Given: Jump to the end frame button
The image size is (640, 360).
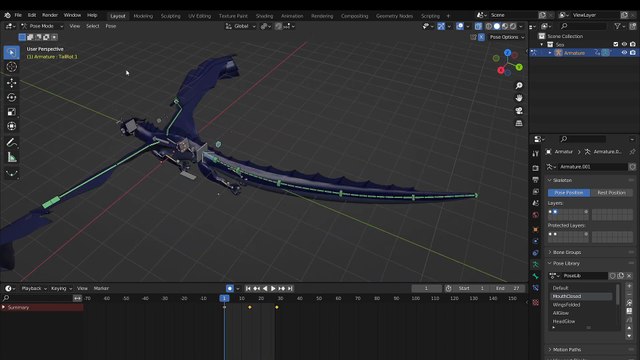Looking at the screenshot, I should tap(290, 288).
